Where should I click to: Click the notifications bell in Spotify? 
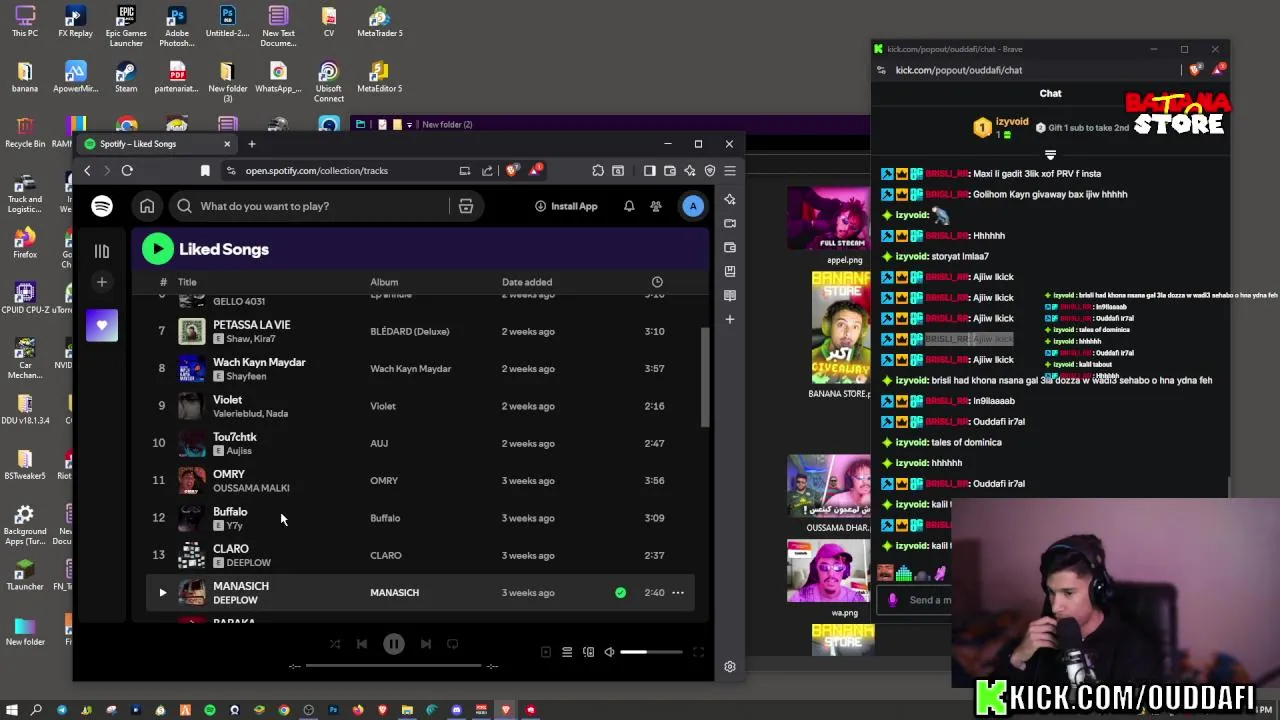(x=629, y=206)
